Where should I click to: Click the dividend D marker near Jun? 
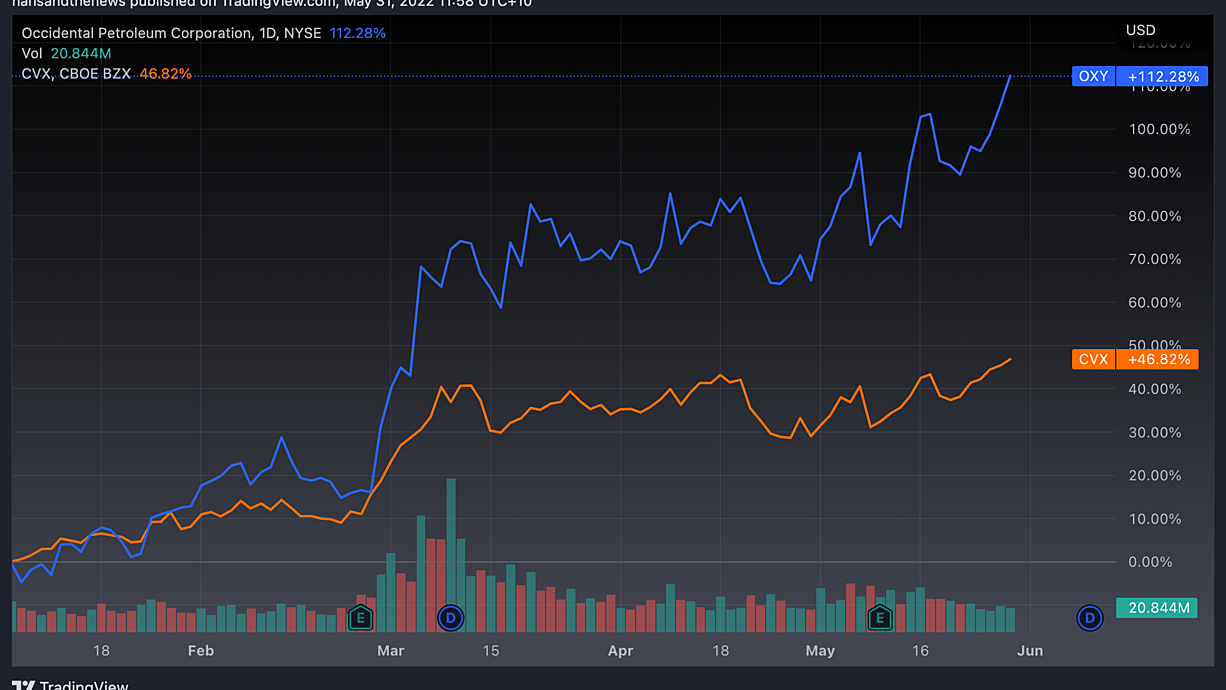pos(1089,618)
